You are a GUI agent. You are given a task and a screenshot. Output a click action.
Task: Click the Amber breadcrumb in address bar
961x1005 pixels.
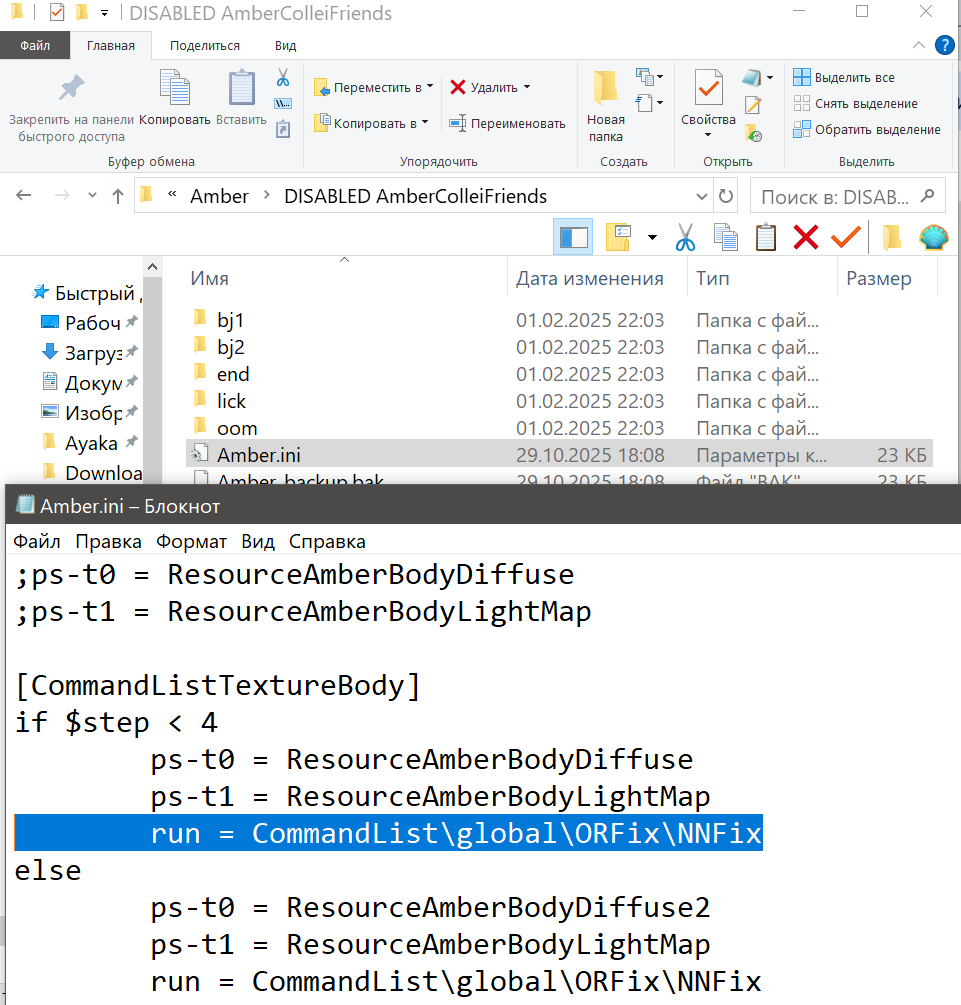click(219, 196)
